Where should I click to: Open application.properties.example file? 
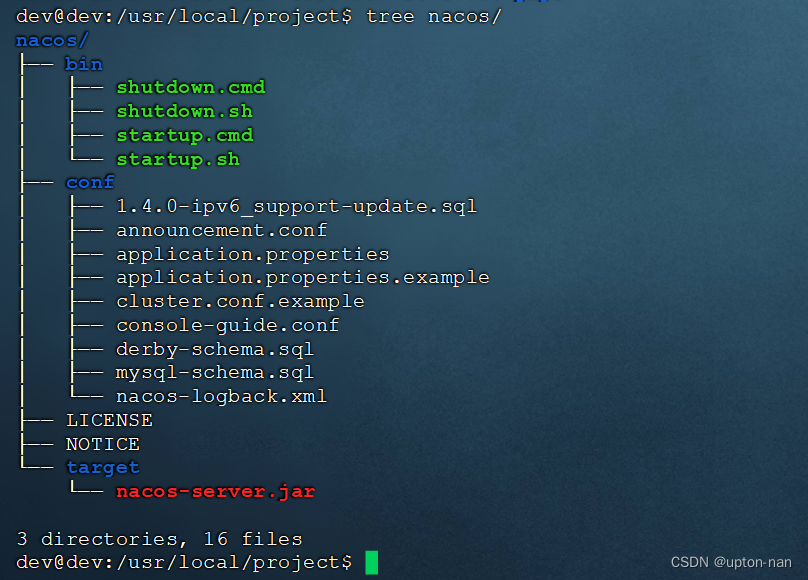302,277
